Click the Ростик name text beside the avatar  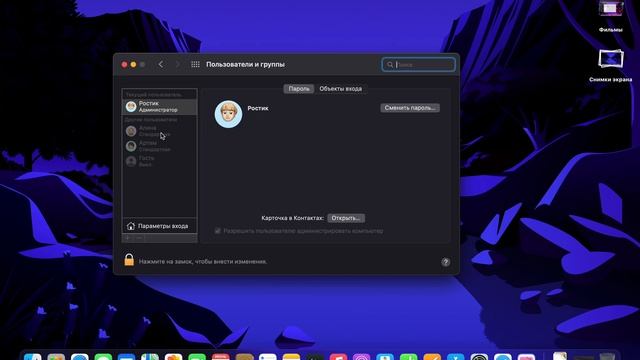(258, 108)
